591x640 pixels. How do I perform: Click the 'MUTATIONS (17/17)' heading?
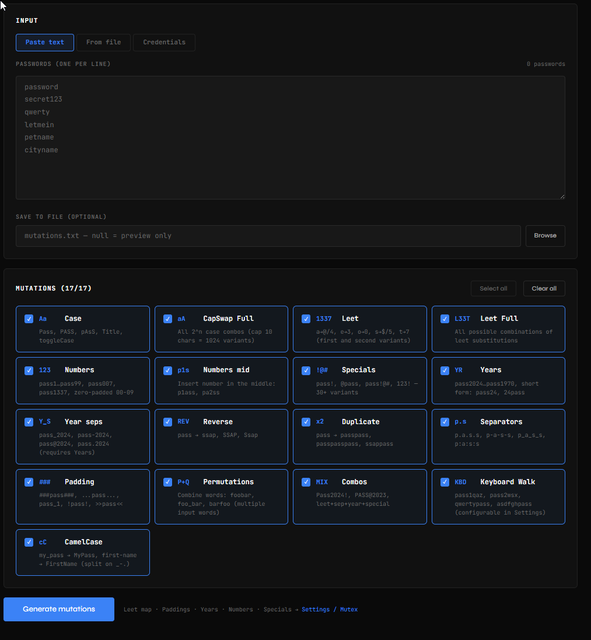tap(53, 289)
